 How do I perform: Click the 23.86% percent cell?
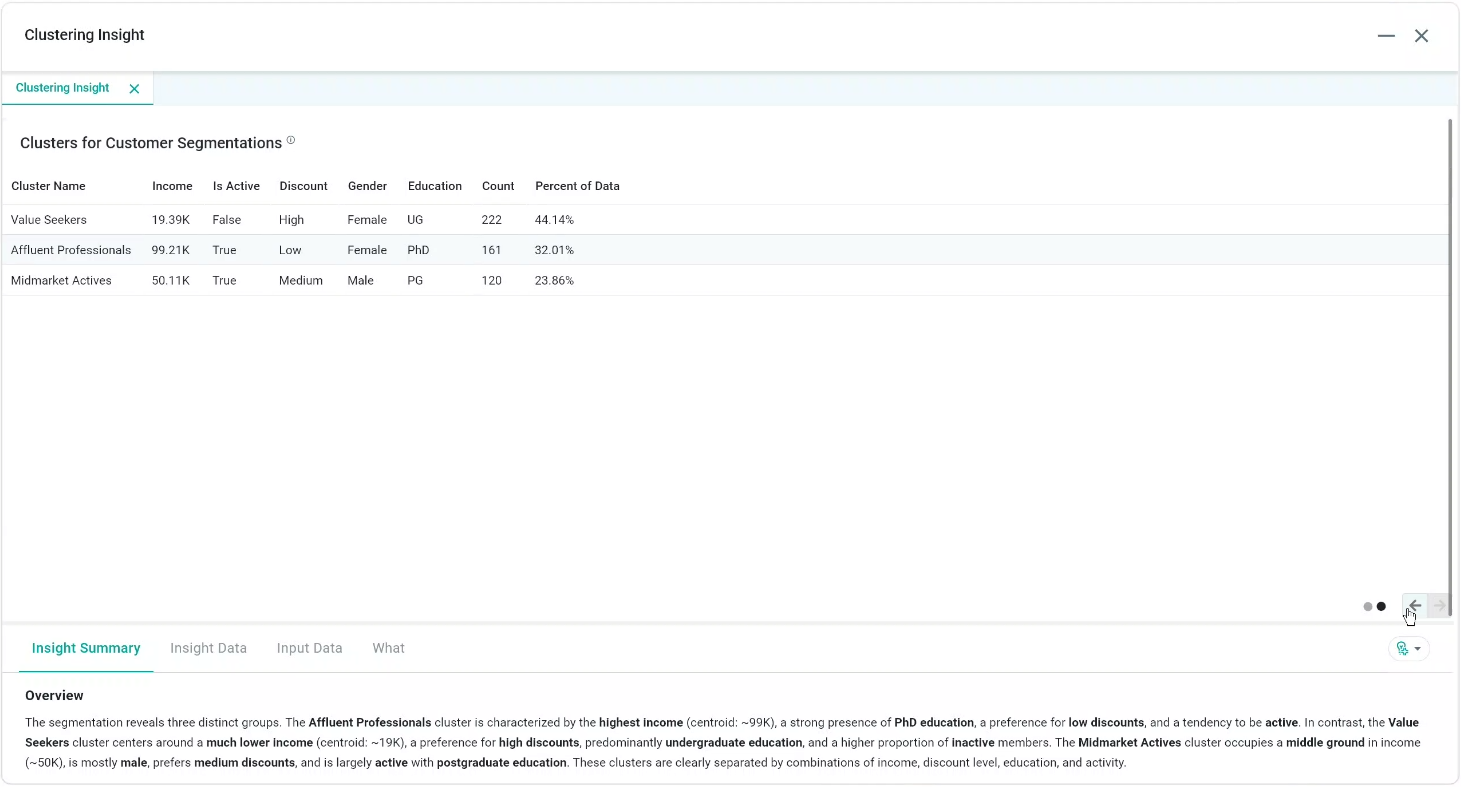coord(554,281)
